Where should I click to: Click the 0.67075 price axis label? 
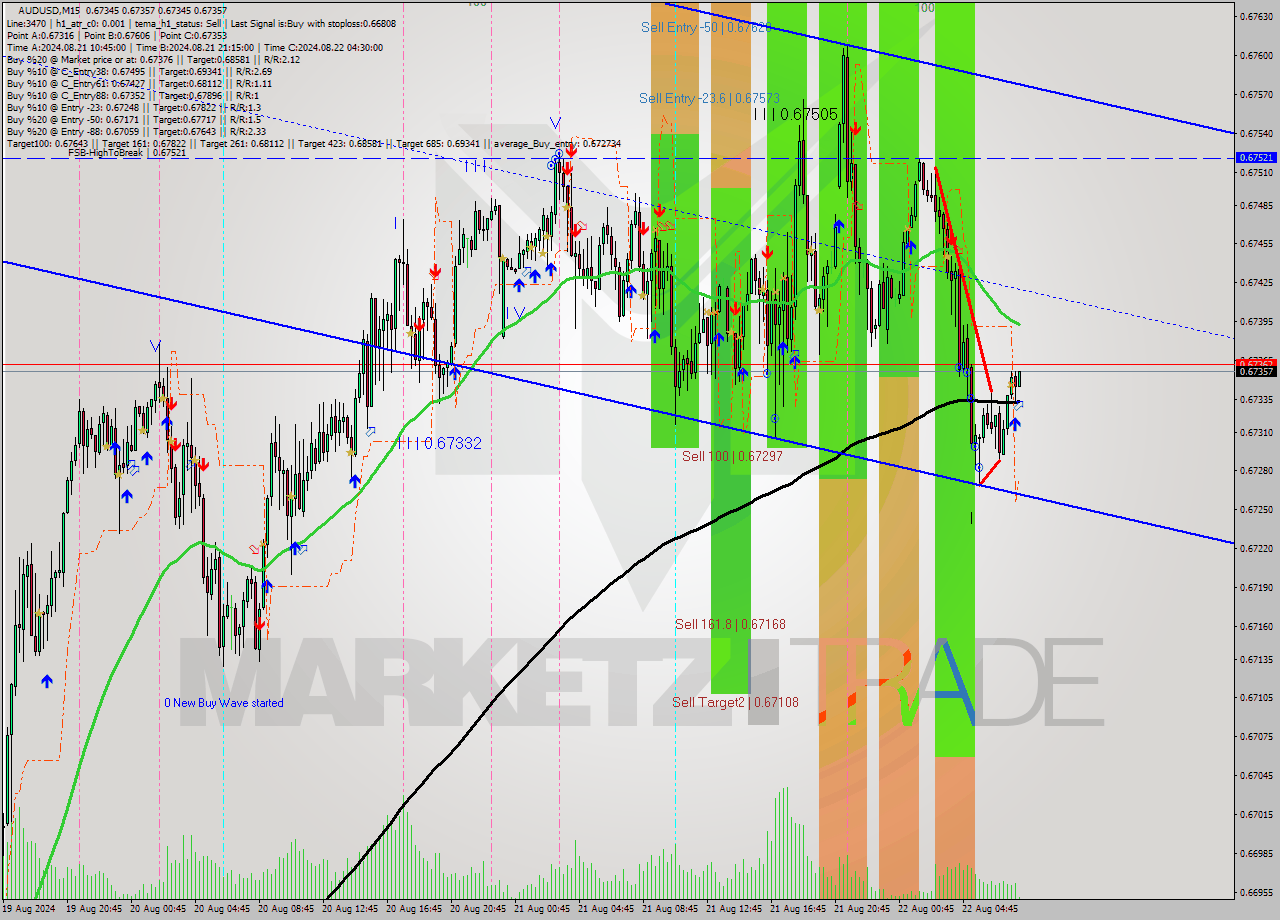coord(1256,737)
